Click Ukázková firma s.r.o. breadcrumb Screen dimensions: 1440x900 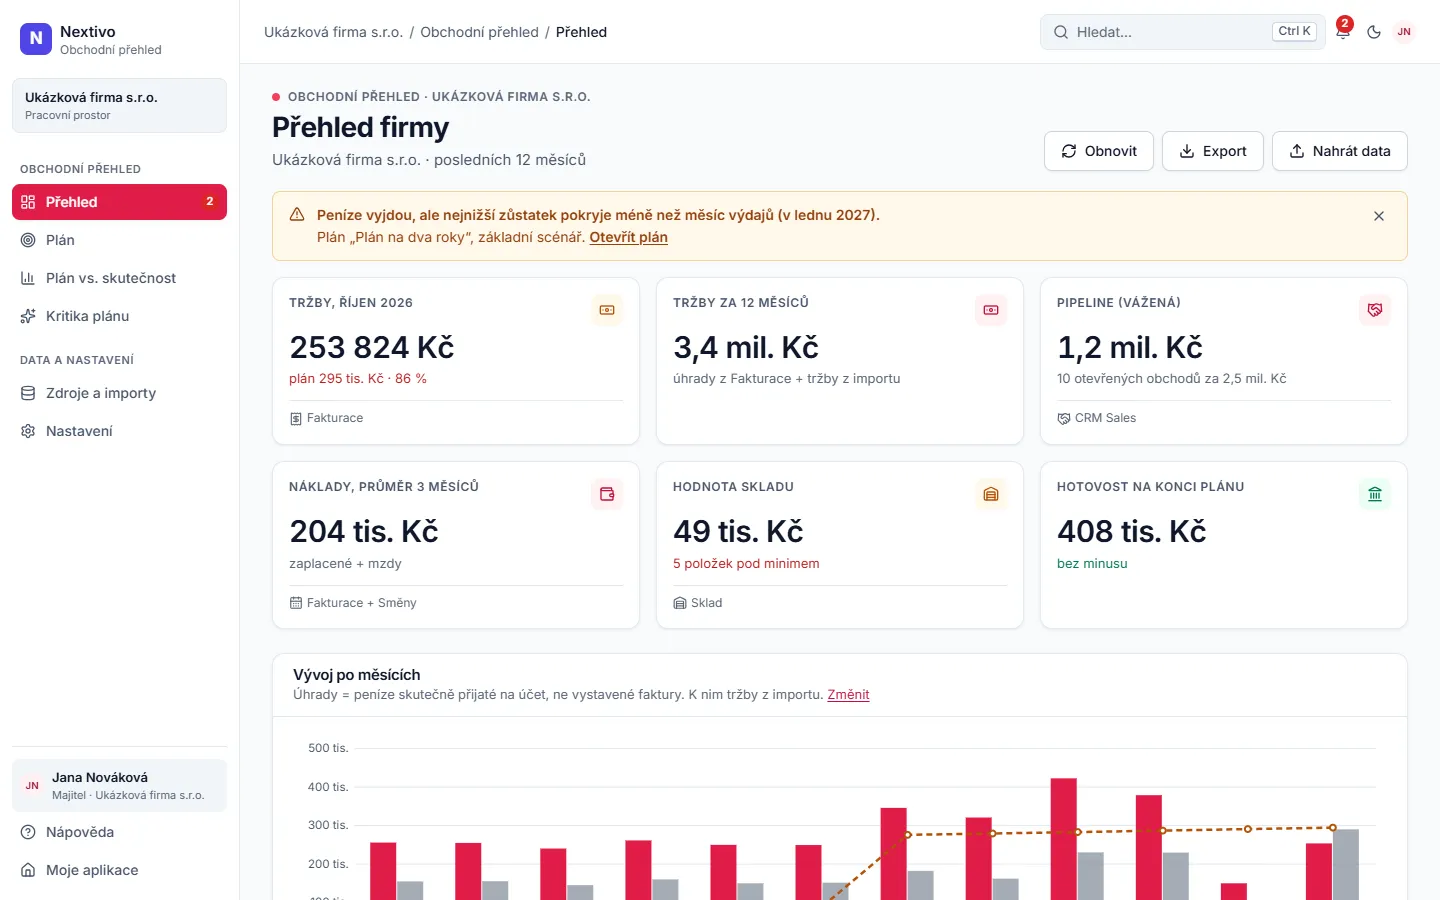[333, 32]
